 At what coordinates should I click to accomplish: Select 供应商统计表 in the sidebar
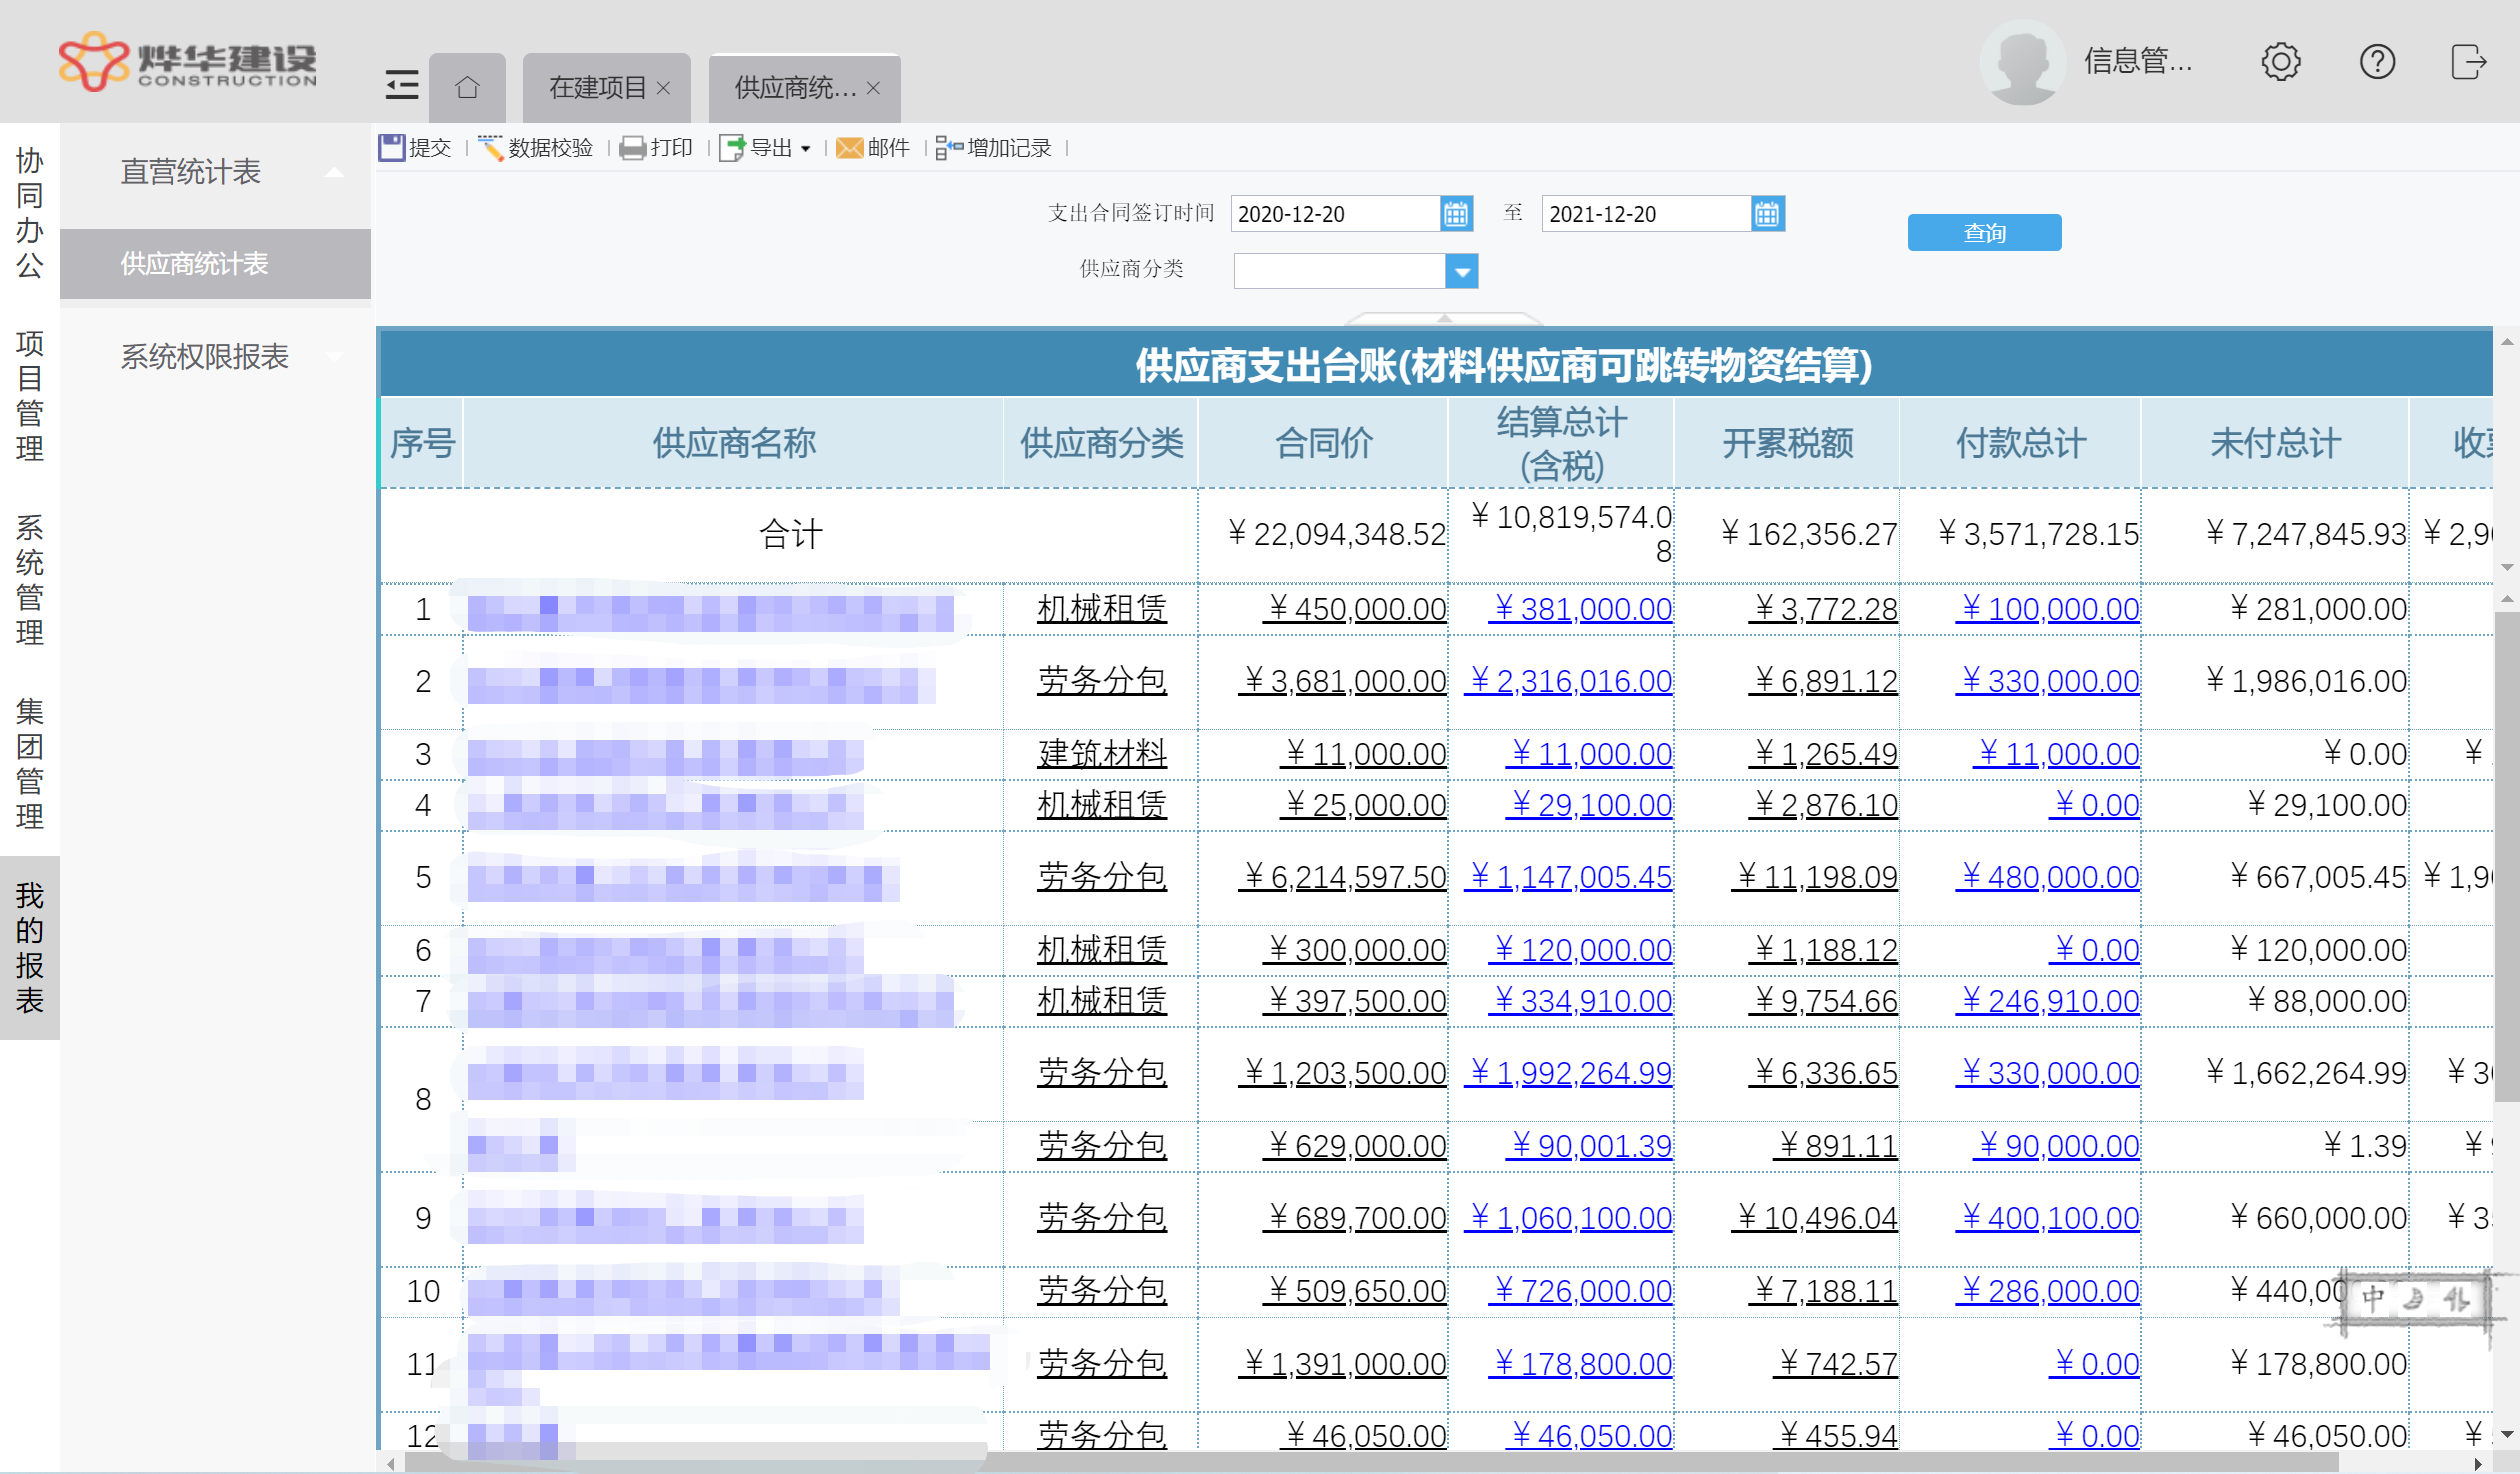(x=215, y=264)
